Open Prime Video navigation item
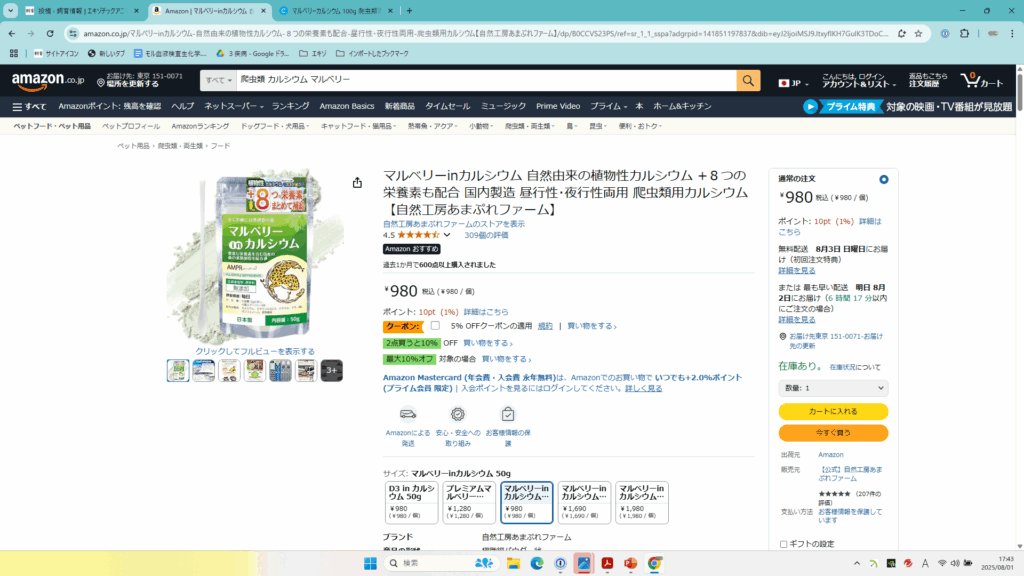The image size is (1024, 576). (x=558, y=106)
